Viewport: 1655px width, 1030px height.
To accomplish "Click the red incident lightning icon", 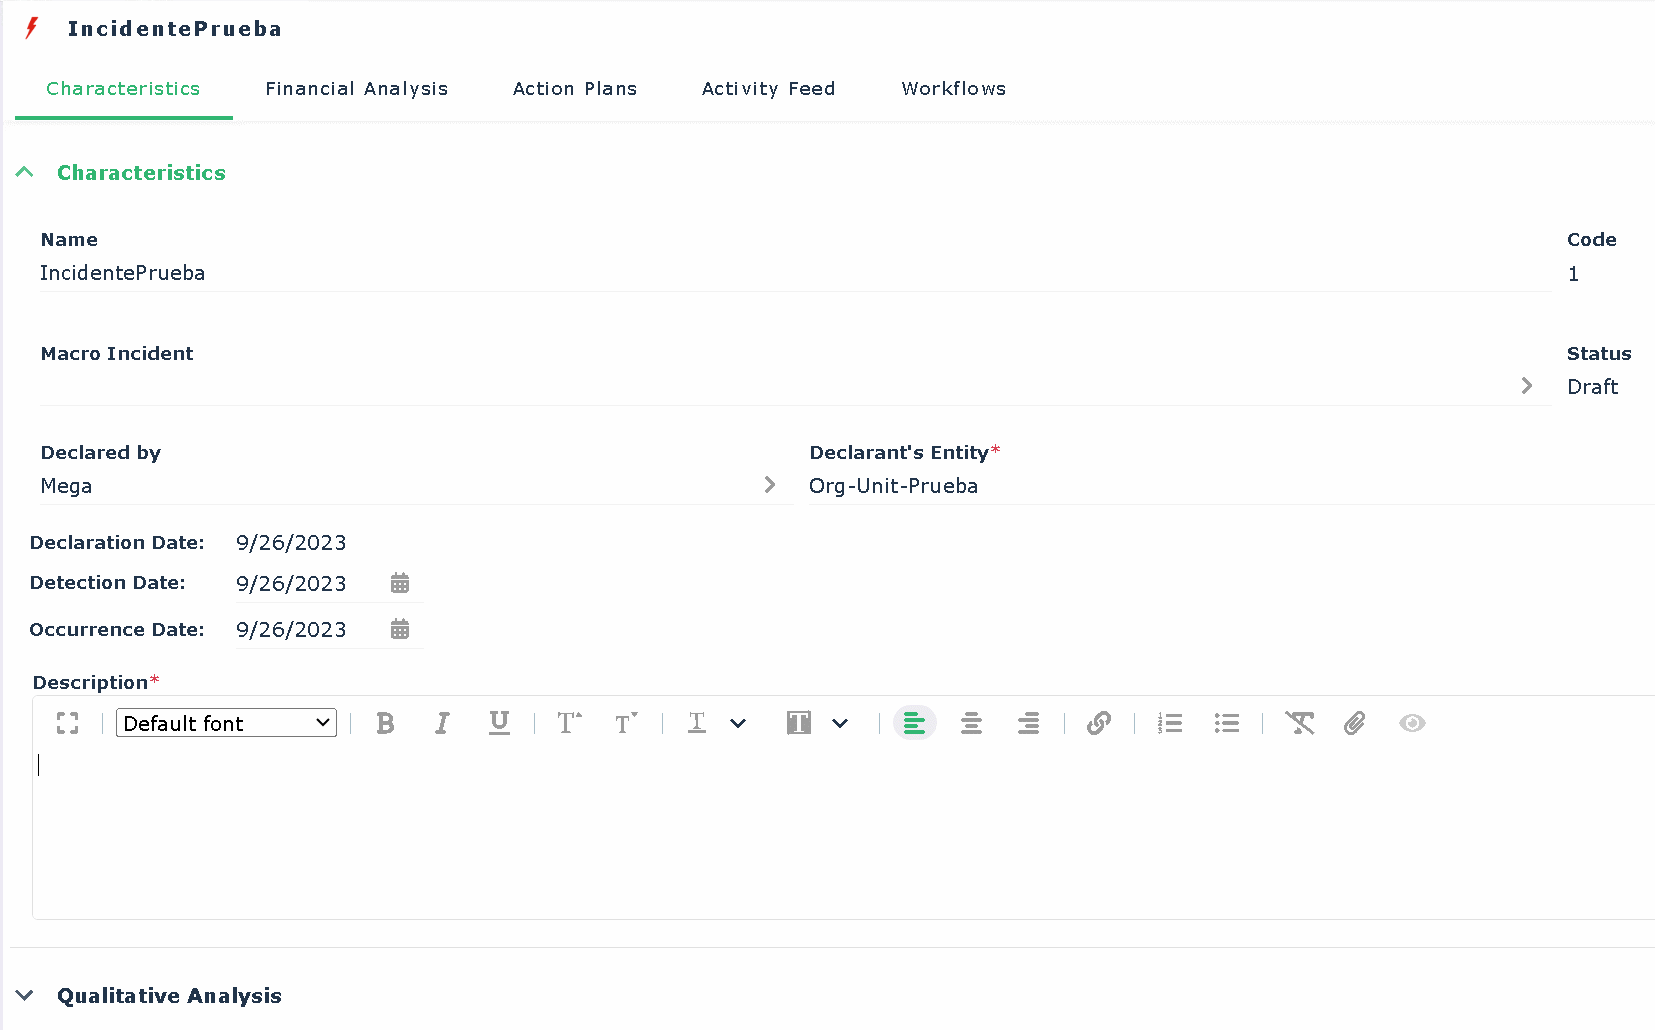I will (x=32, y=28).
